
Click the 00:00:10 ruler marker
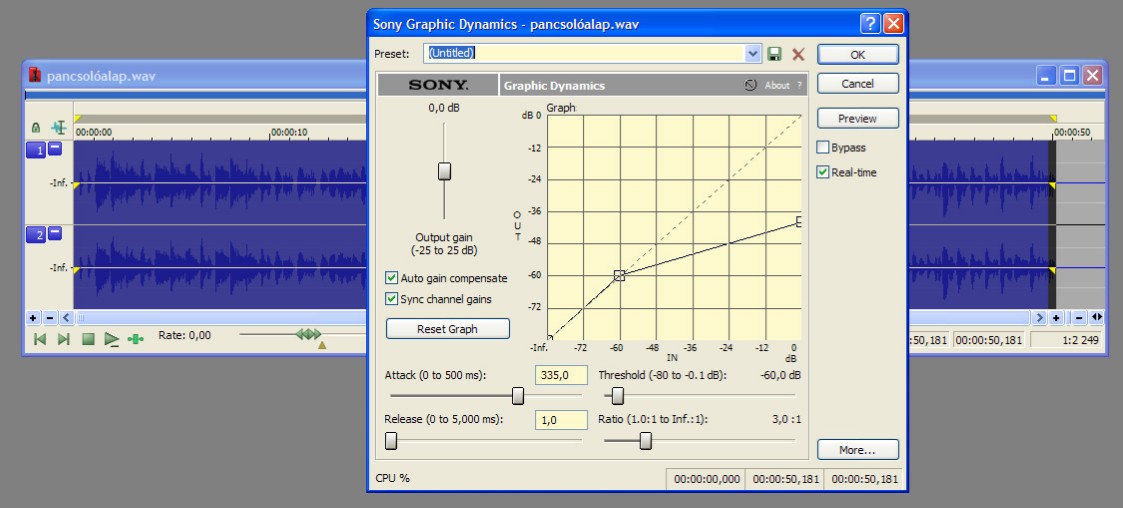tap(289, 133)
